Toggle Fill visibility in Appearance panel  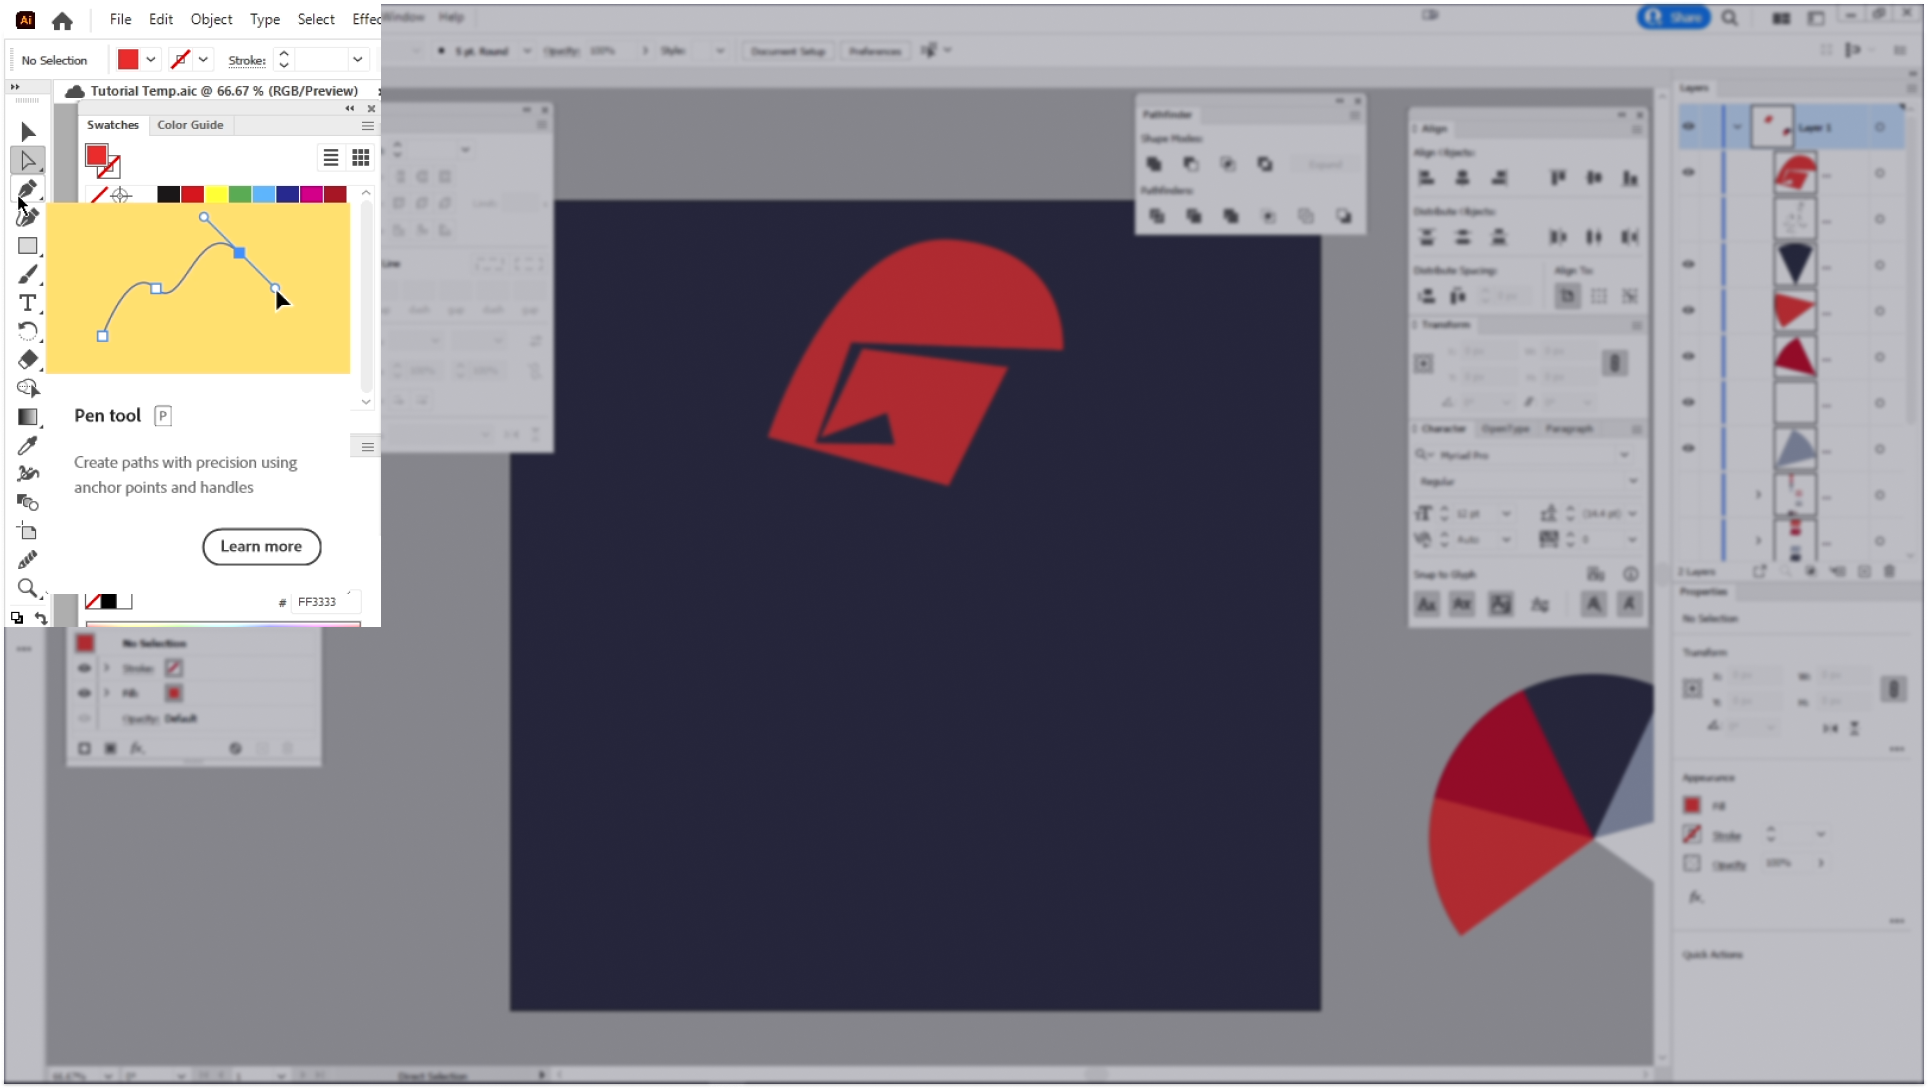[x=84, y=693]
